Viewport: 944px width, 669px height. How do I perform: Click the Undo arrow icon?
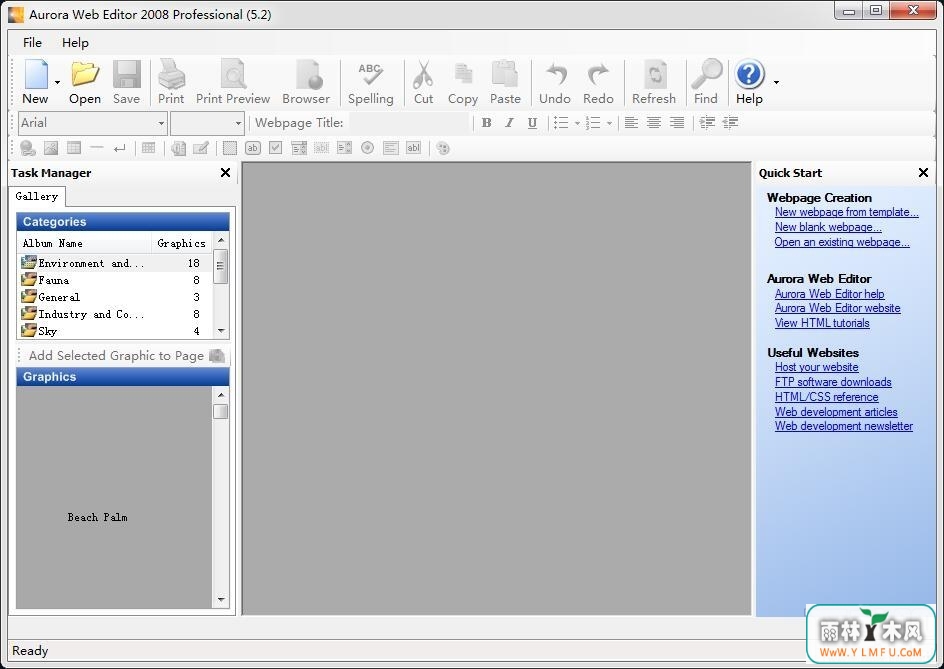(x=554, y=82)
